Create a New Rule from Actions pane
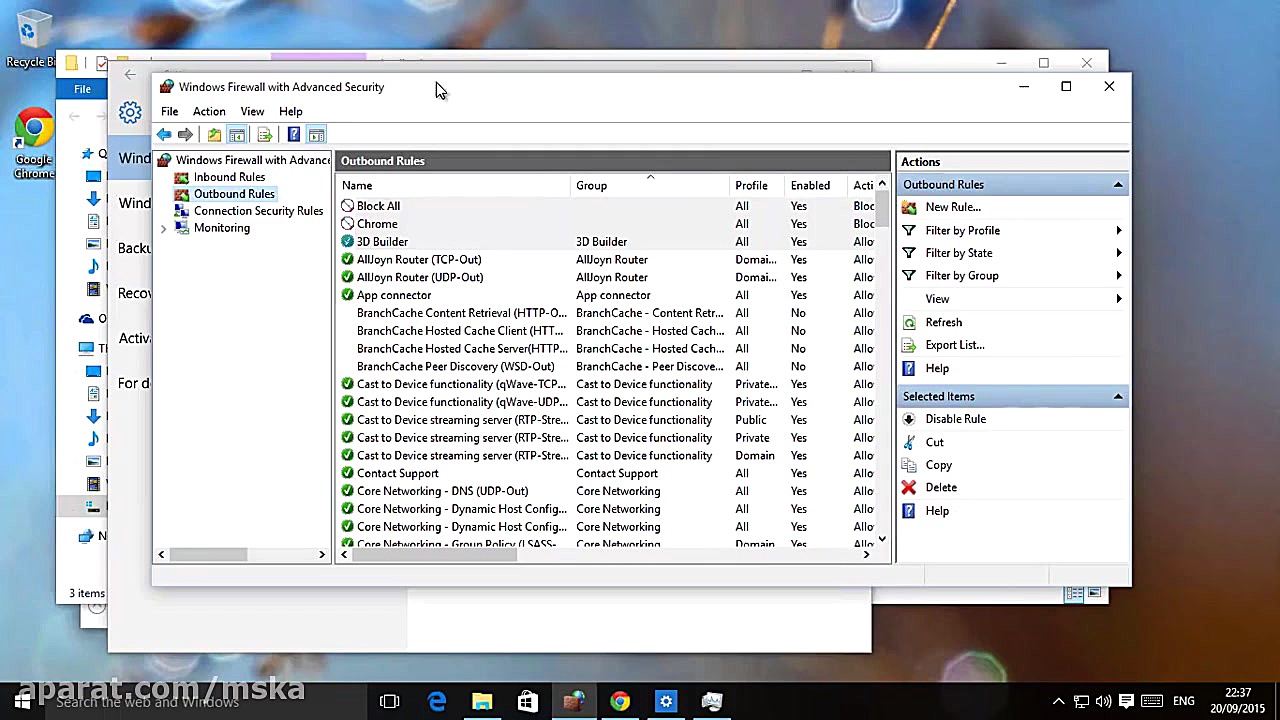 coord(952,207)
